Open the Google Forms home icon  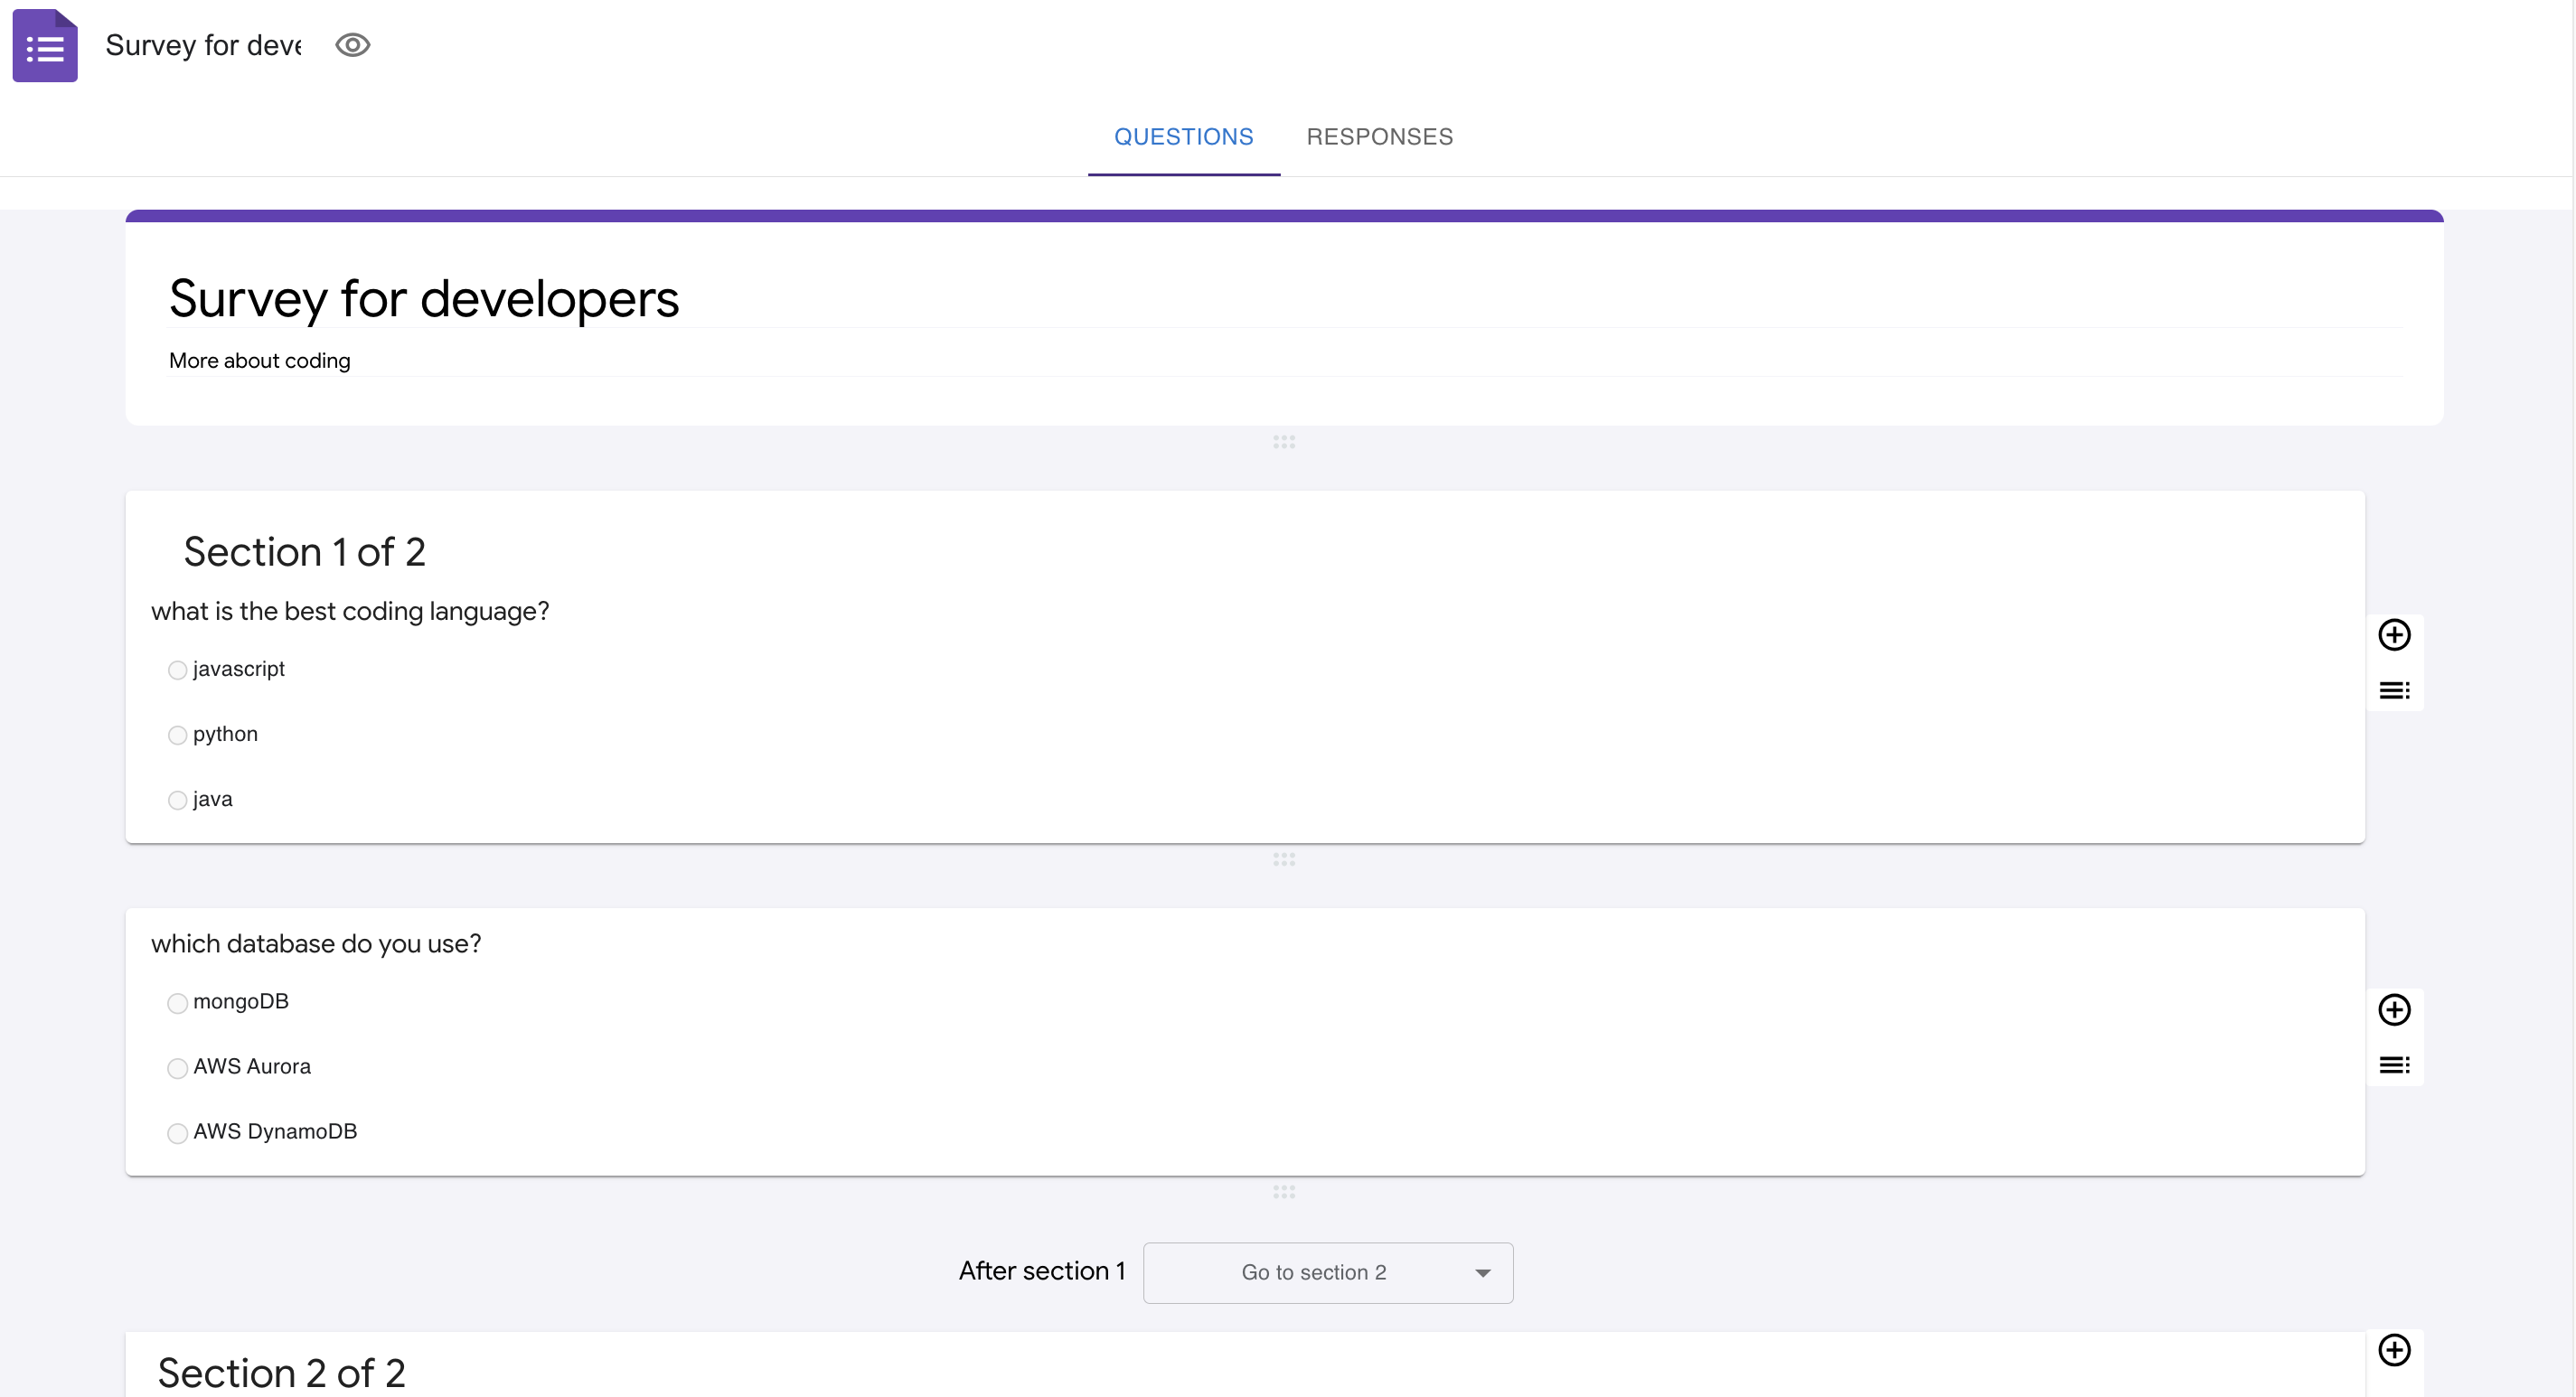pyautogui.click(x=45, y=45)
